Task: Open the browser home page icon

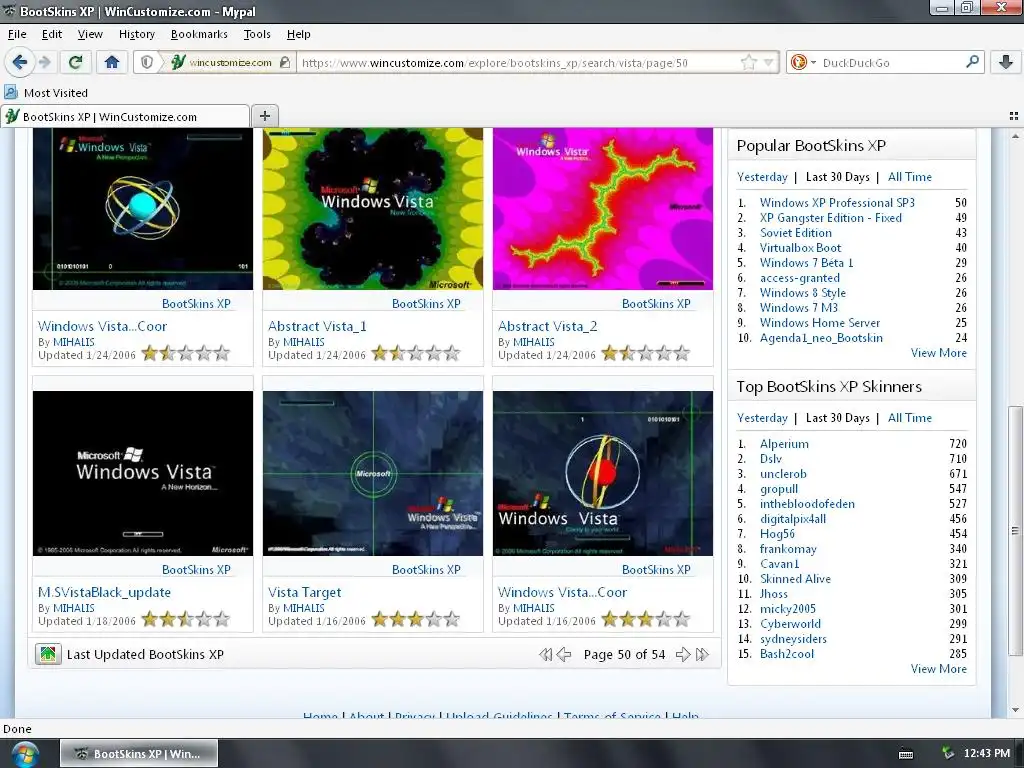Action: [112, 62]
